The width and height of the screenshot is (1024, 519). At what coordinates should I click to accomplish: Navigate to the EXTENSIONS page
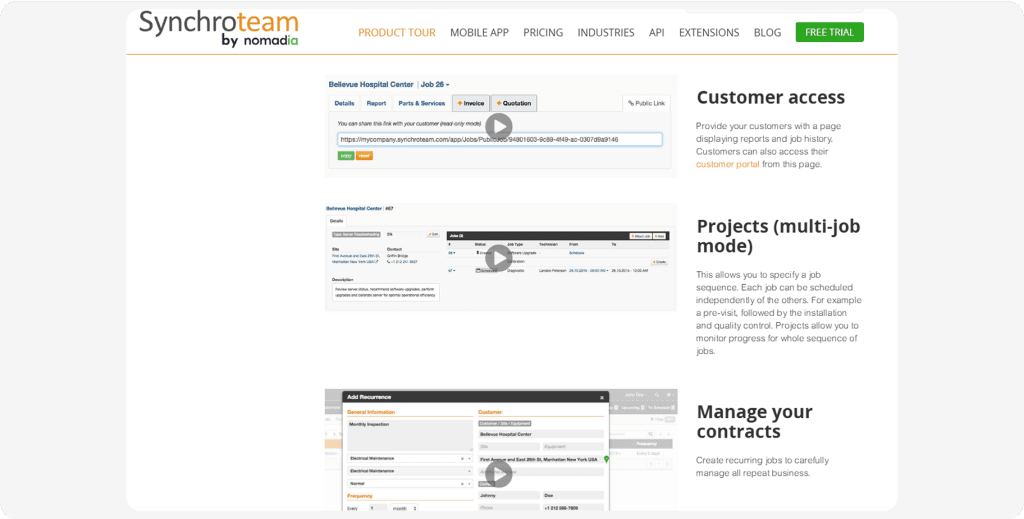coord(709,32)
